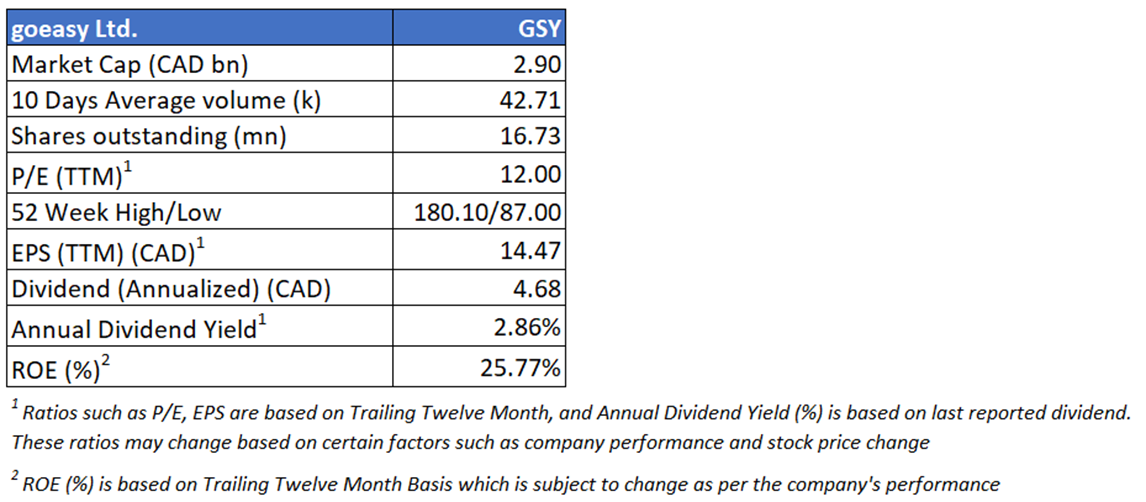Click the Dividend (Annualized) (CAD) label

168,291
